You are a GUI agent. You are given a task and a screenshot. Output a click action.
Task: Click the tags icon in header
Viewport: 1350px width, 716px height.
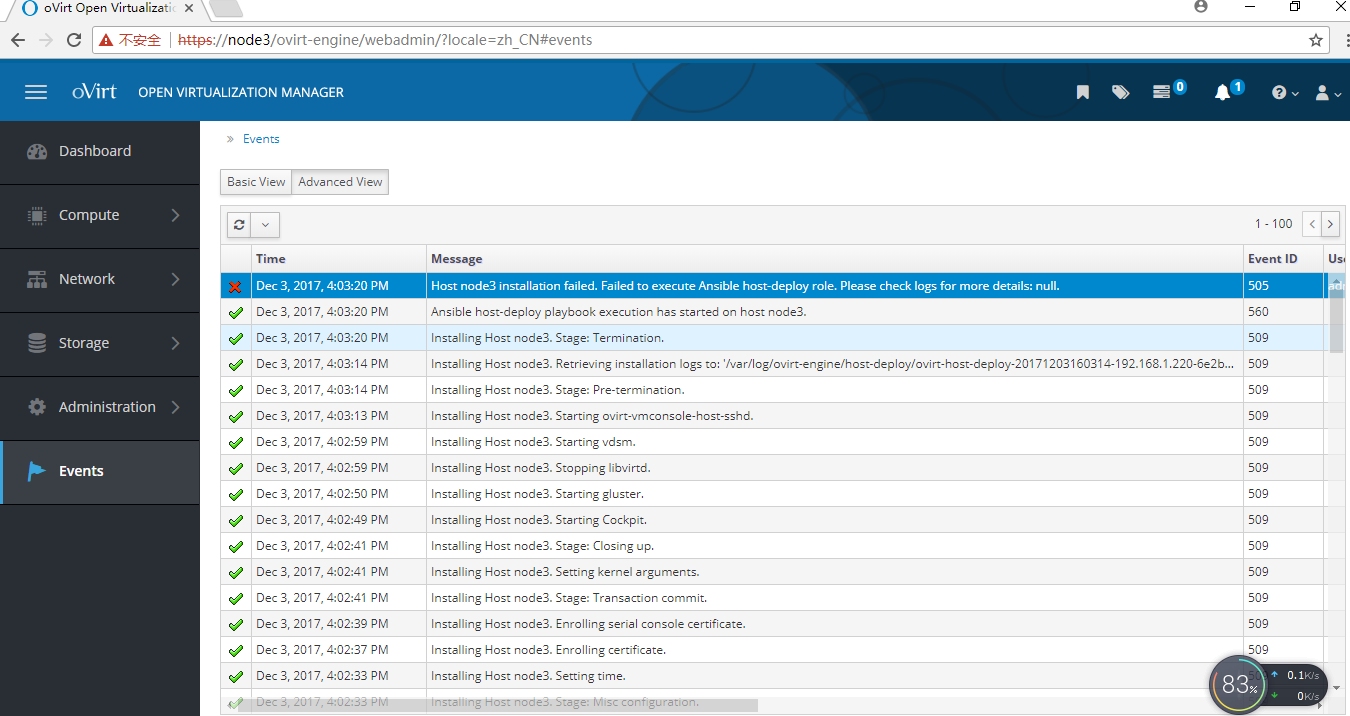click(1120, 92)
